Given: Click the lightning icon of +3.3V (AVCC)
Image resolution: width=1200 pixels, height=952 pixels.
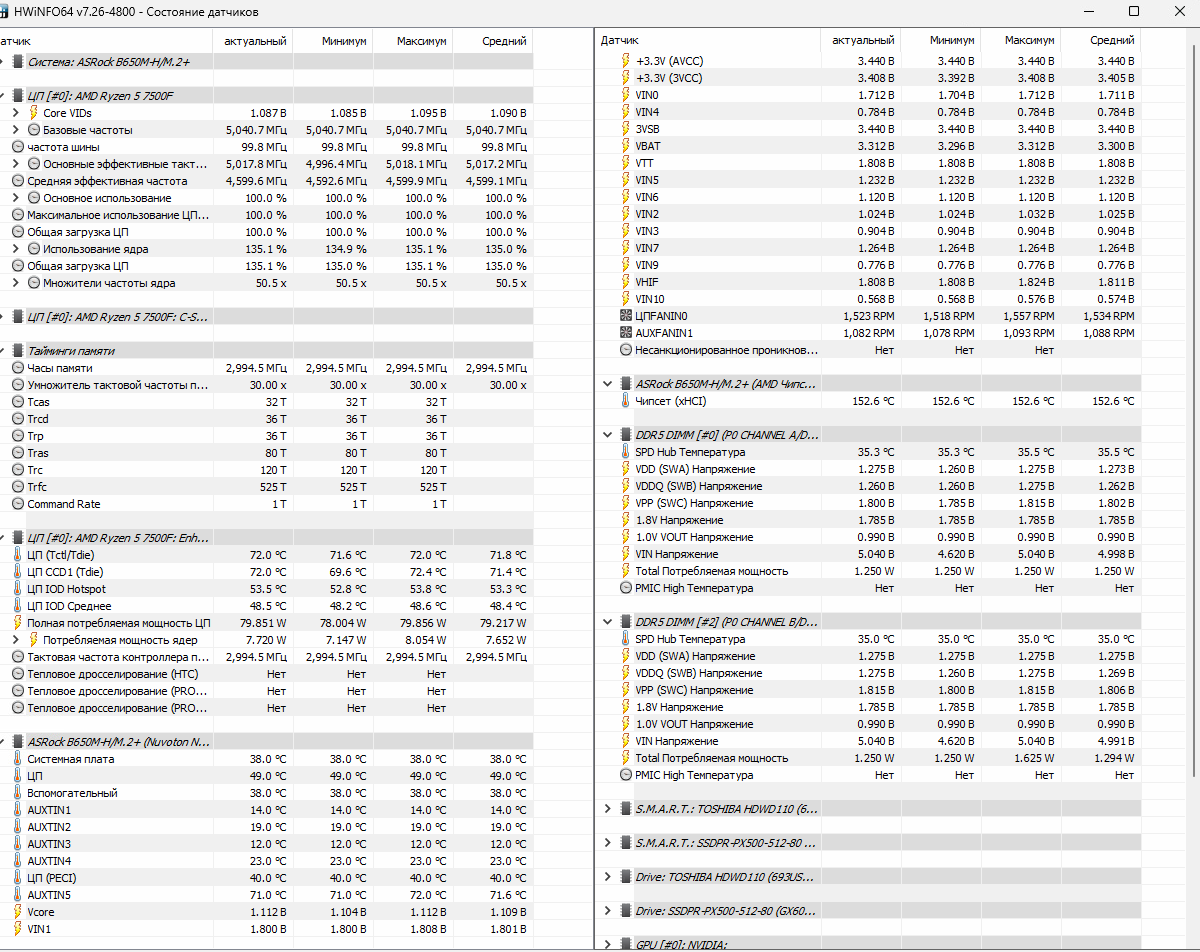Looking at the screenshot, I should click(626, 61).
